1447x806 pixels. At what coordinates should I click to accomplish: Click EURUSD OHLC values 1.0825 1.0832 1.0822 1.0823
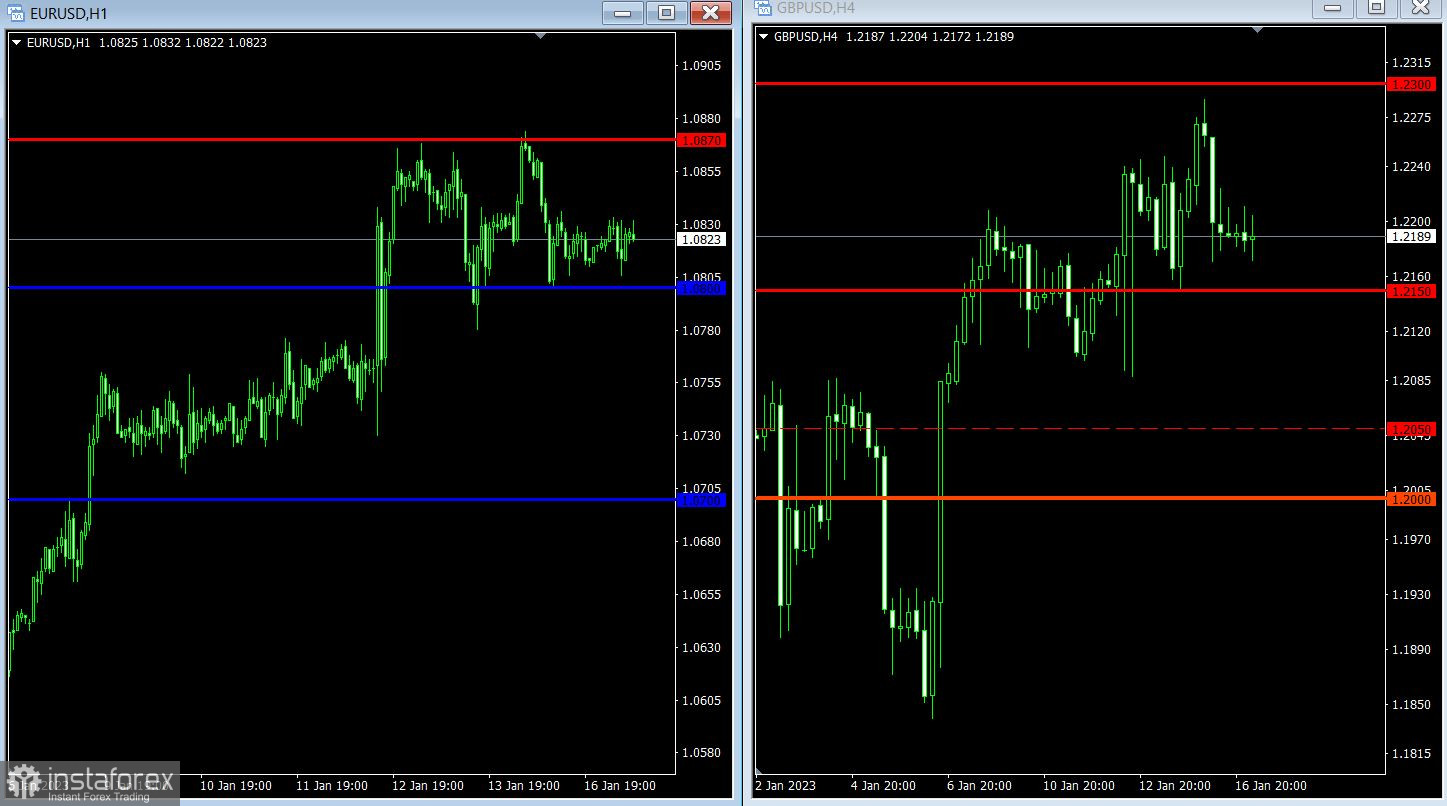[x=183, y=43]
